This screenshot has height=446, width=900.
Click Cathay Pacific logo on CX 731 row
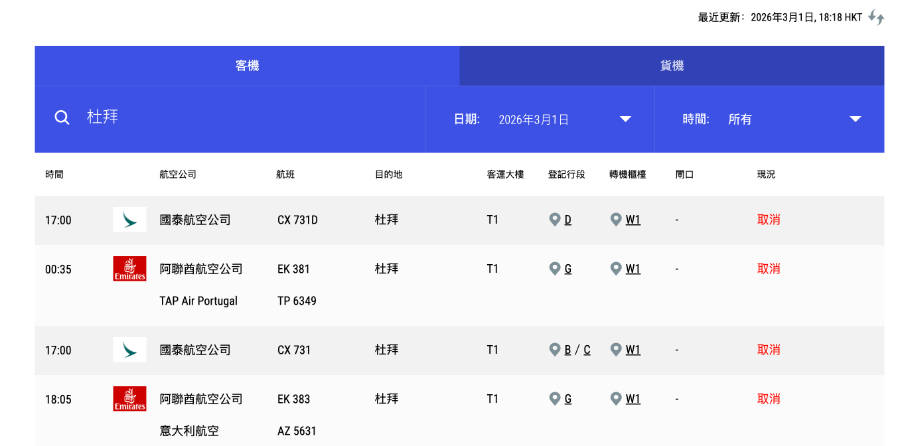(x=129, y=350)
